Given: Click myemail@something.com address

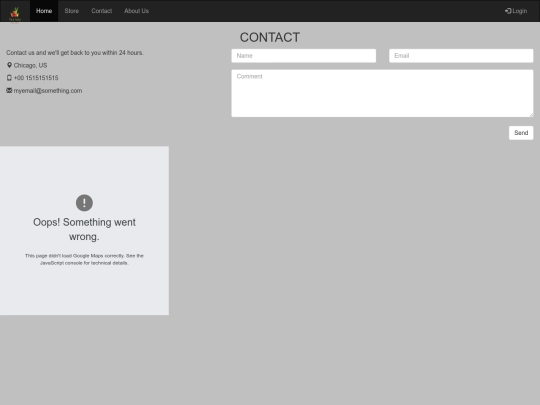Looking at the screenshot, I should (48, 91).
